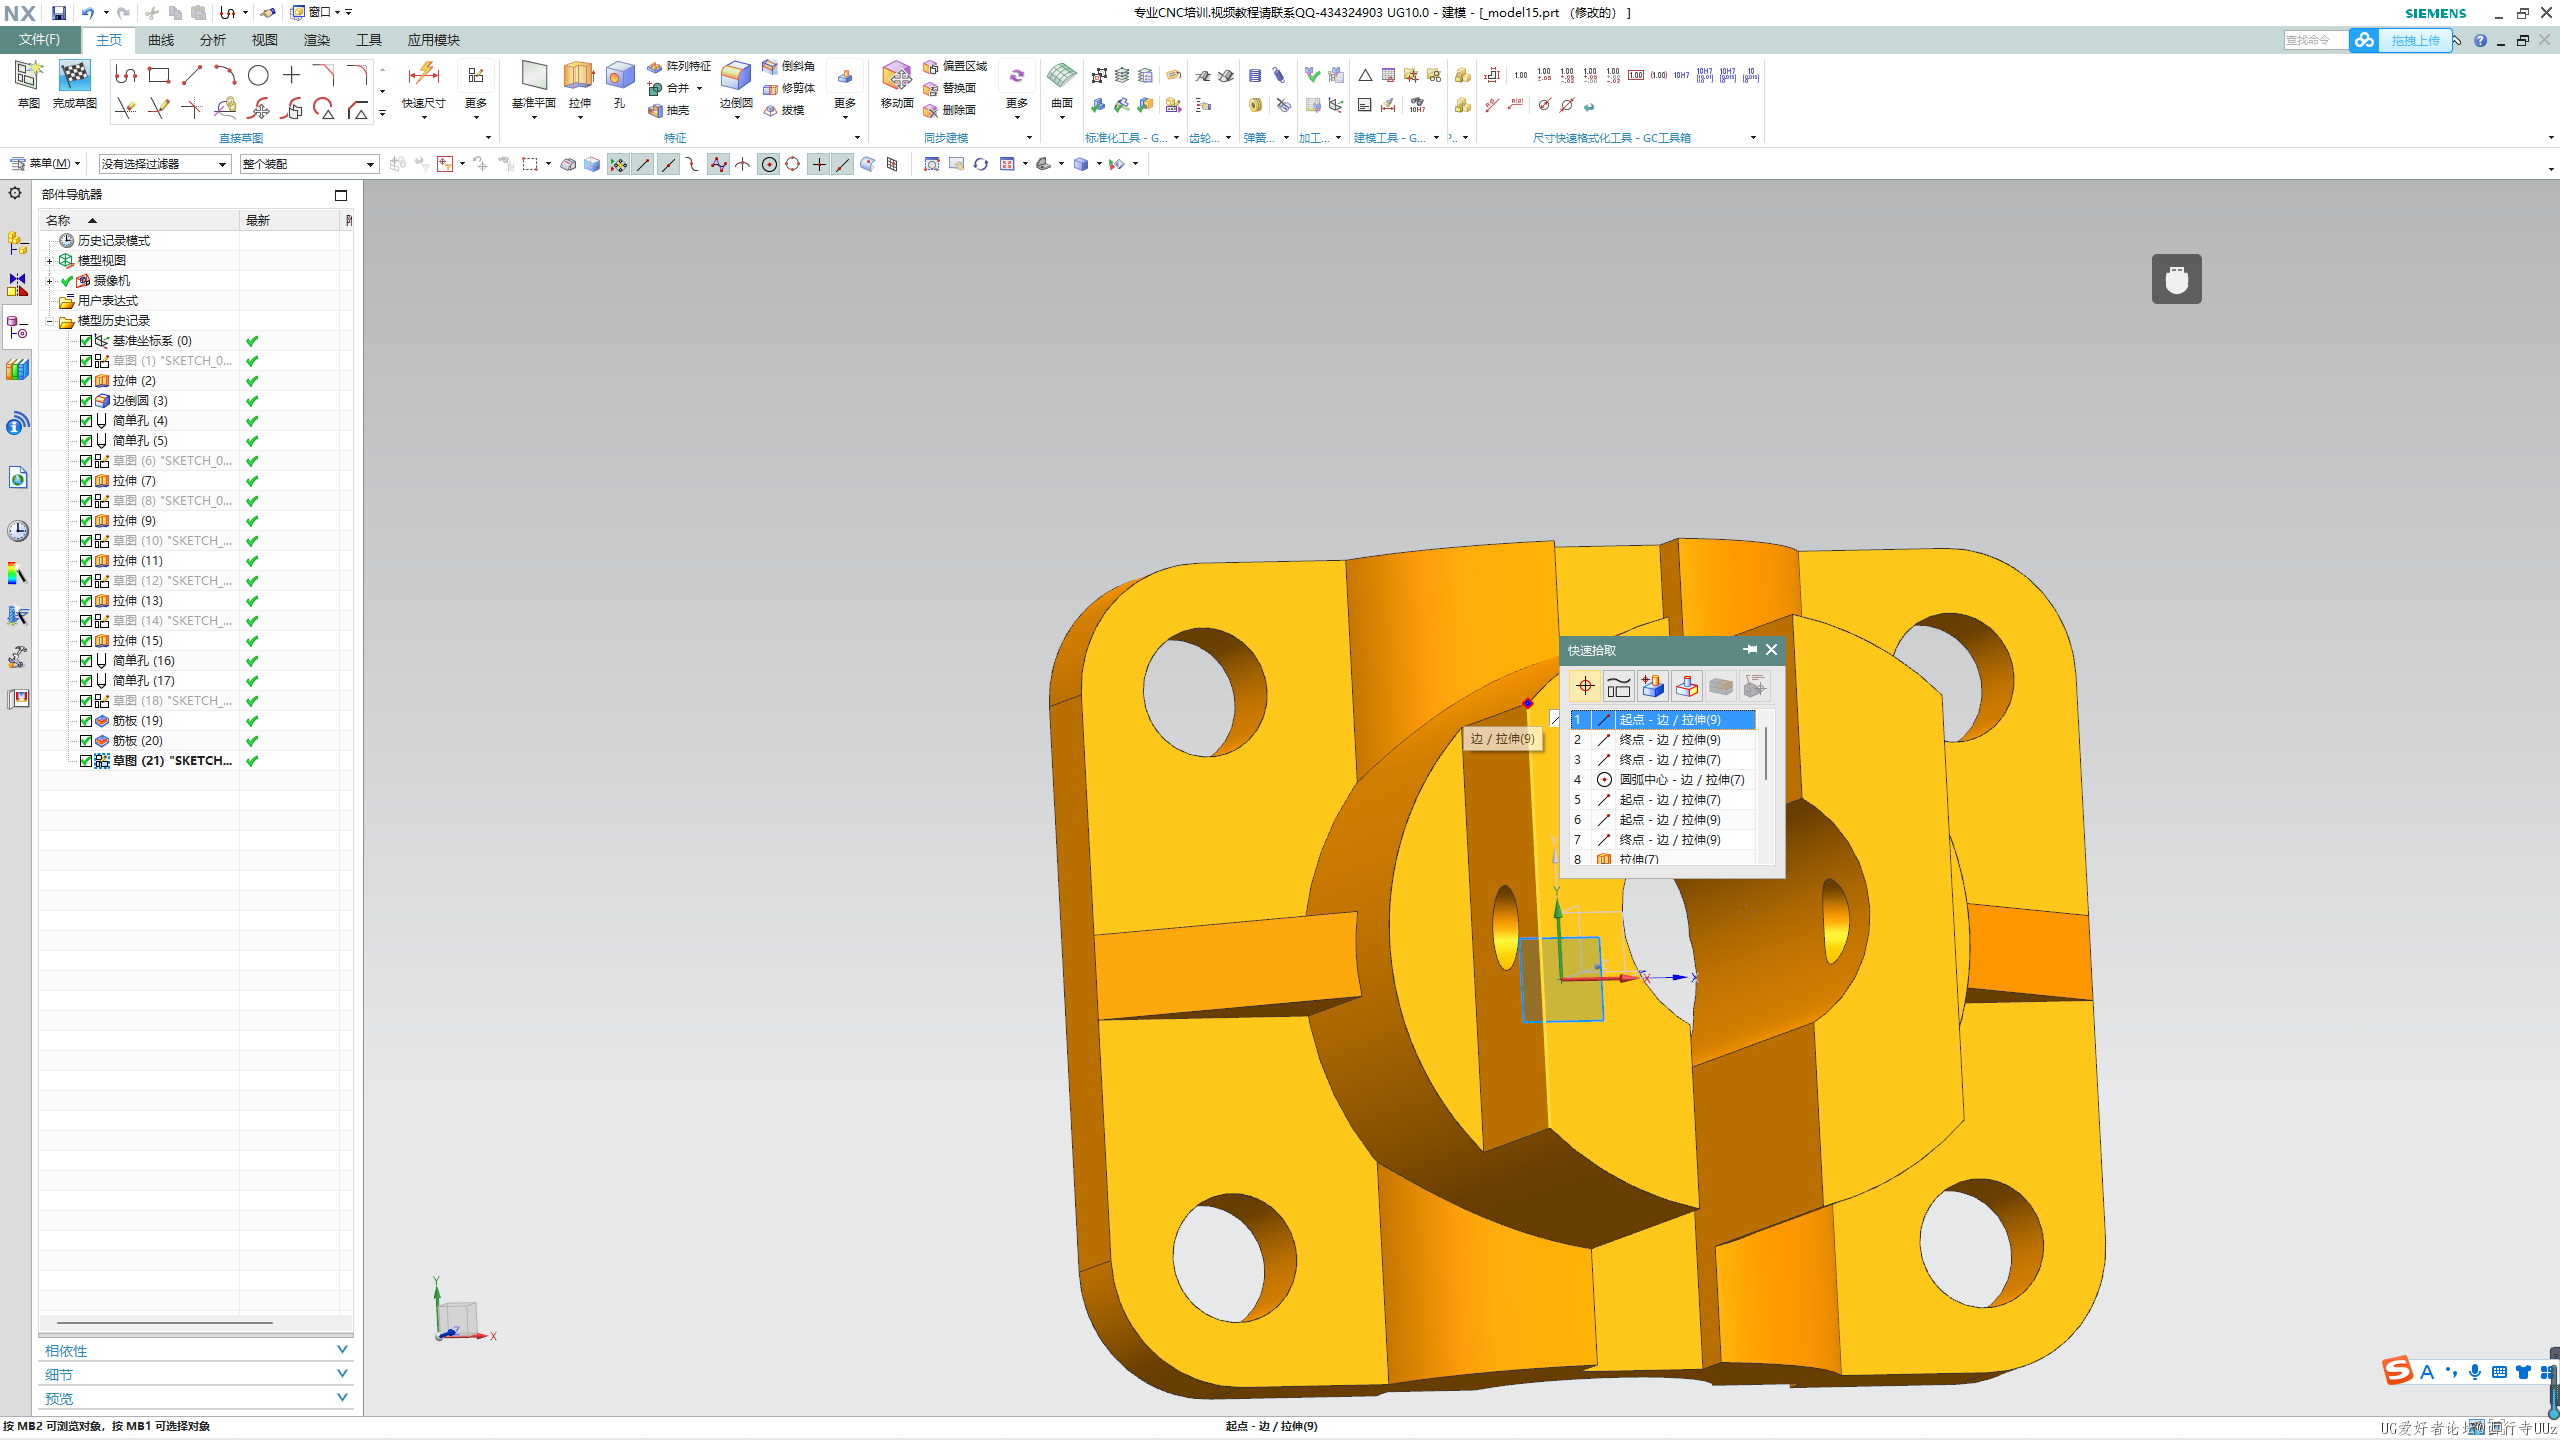Click the 删除面 delete face tool

(x=950, y=110)
